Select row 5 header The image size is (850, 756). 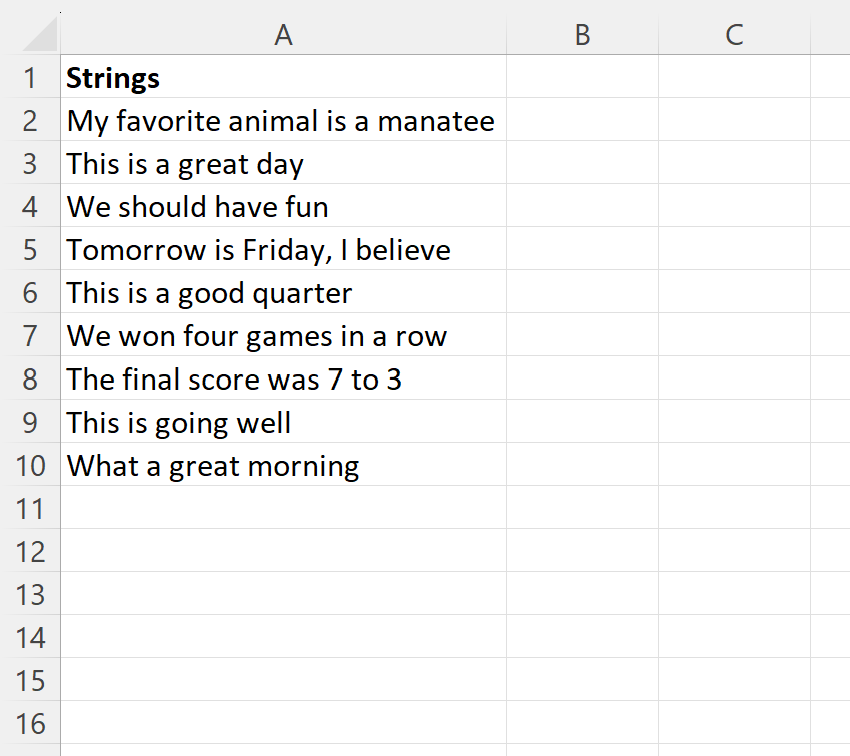click(30, 249)
